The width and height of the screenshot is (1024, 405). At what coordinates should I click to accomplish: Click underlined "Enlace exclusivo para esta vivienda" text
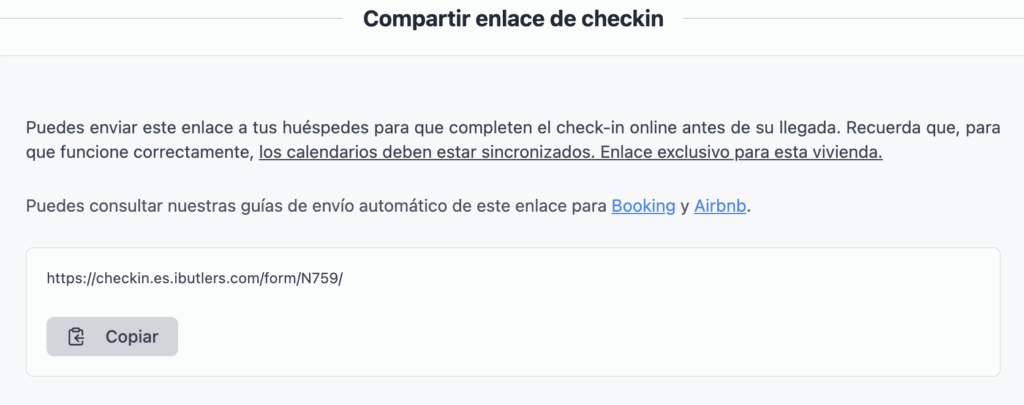pos(741,154)
